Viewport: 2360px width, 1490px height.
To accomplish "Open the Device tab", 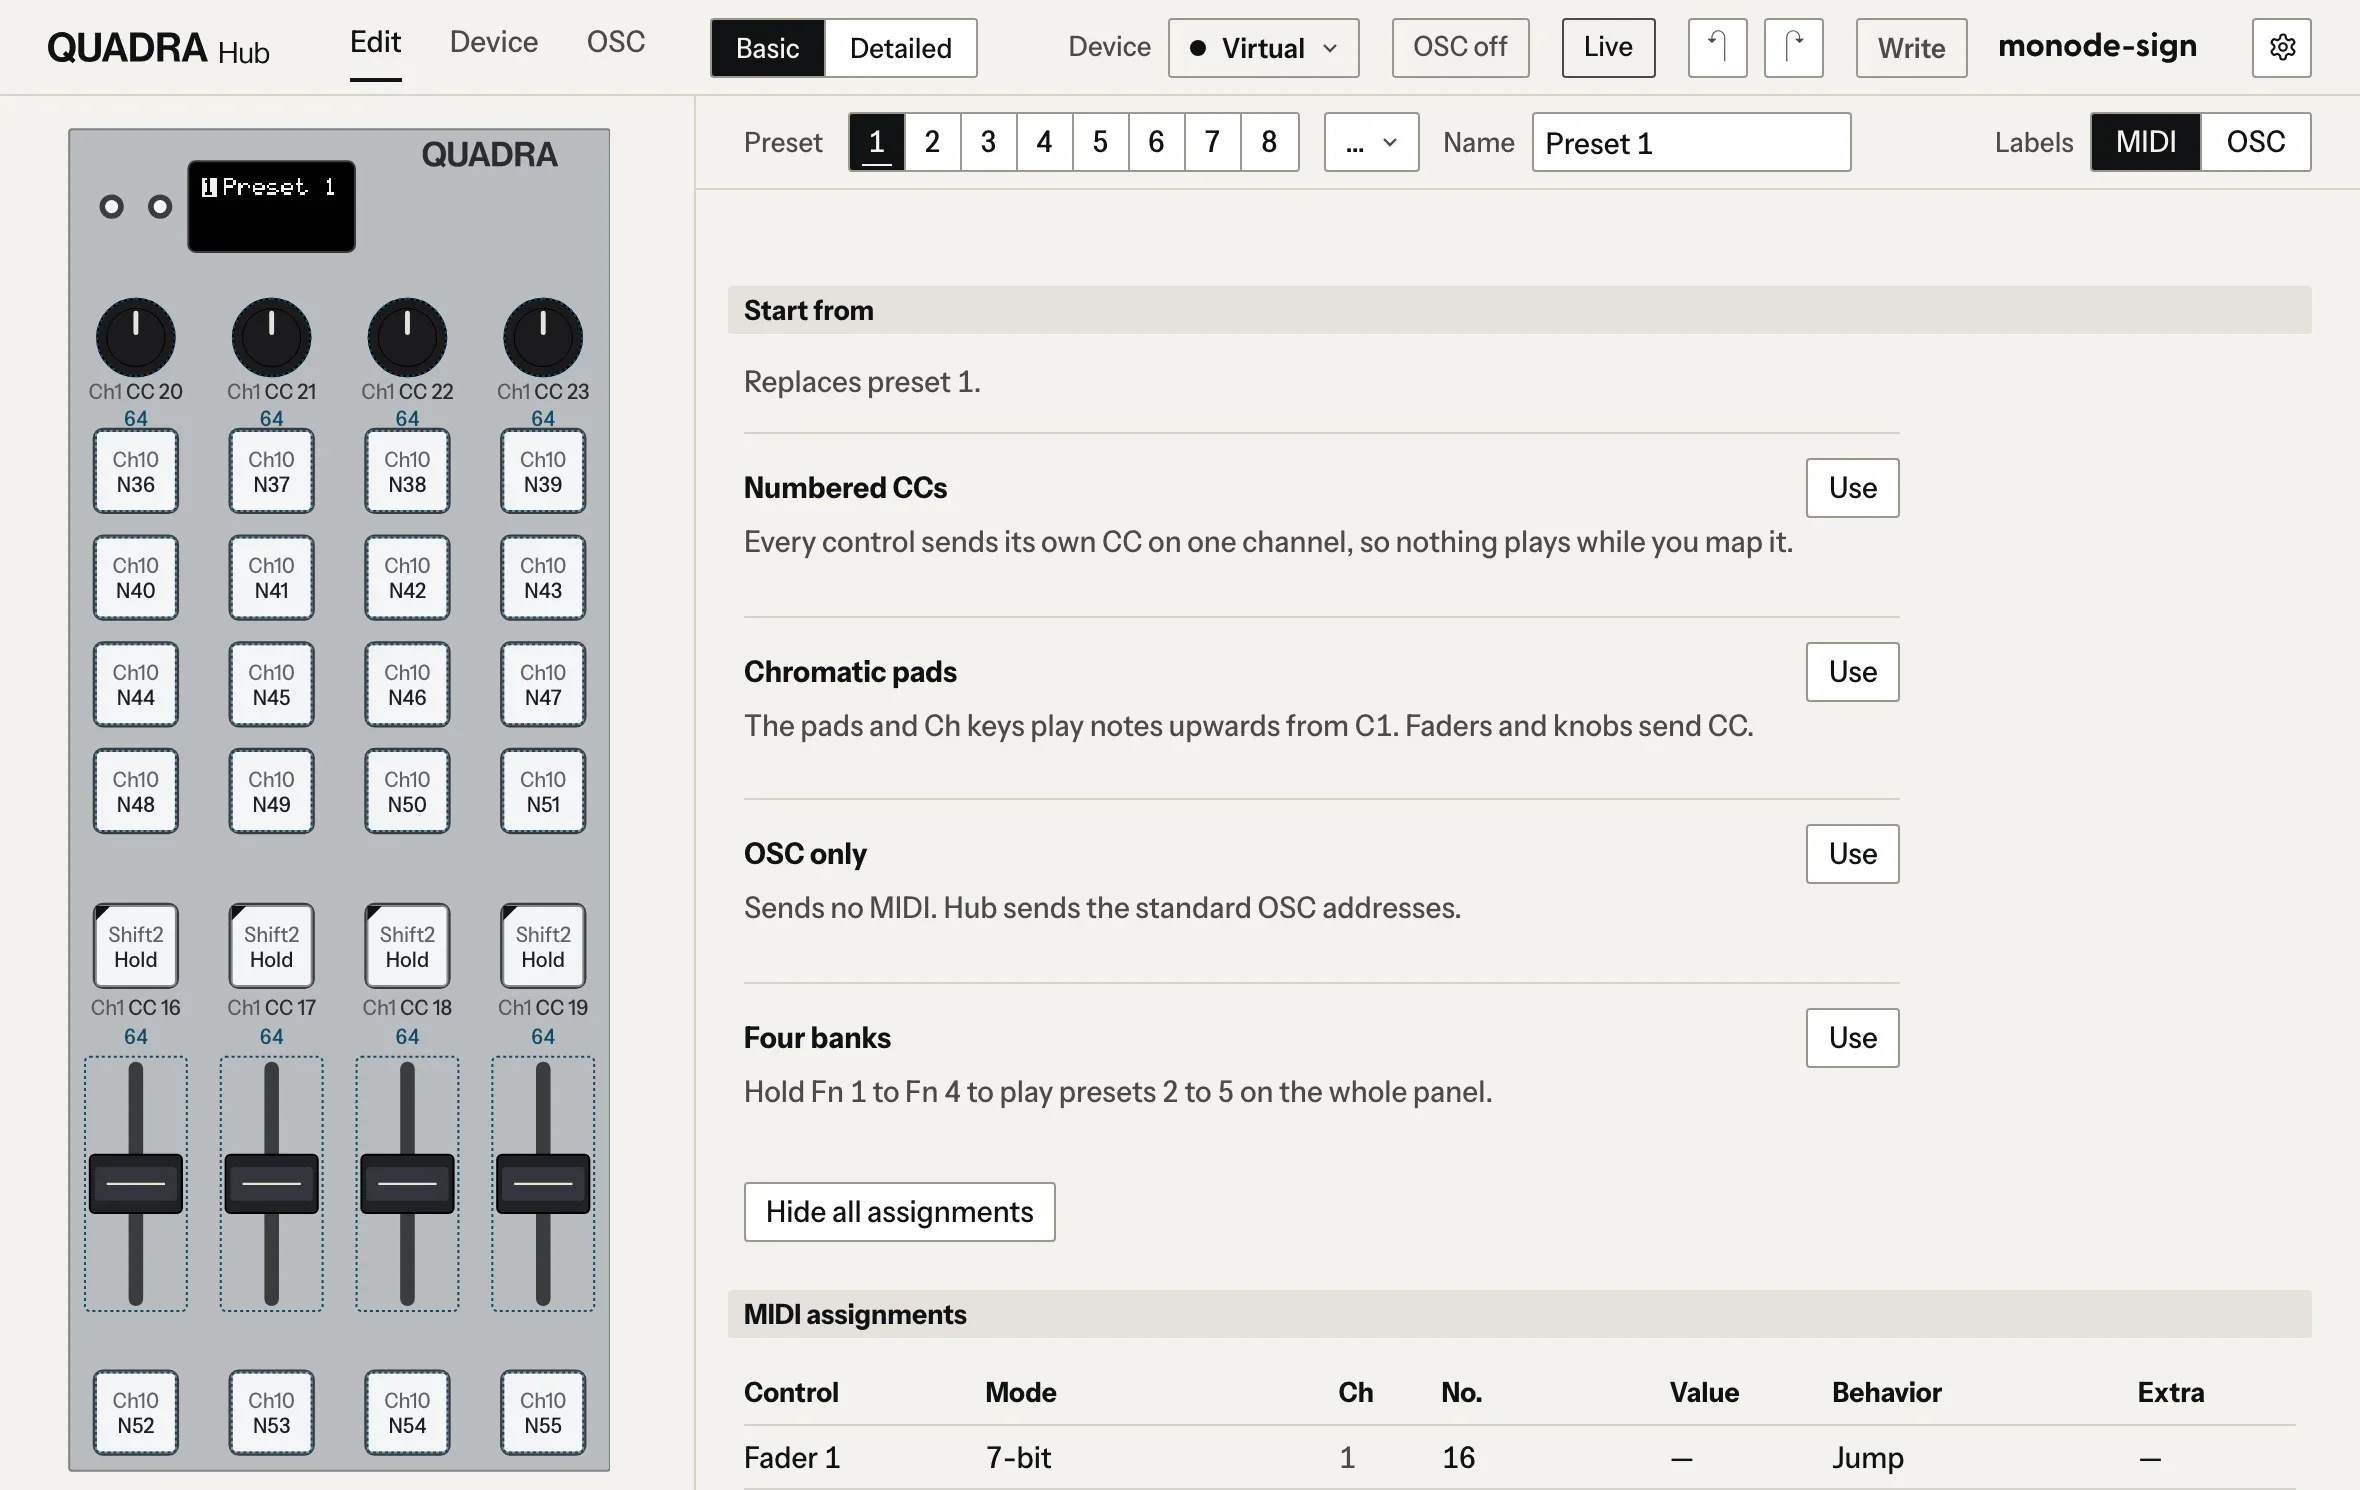I will click(493, 42).
